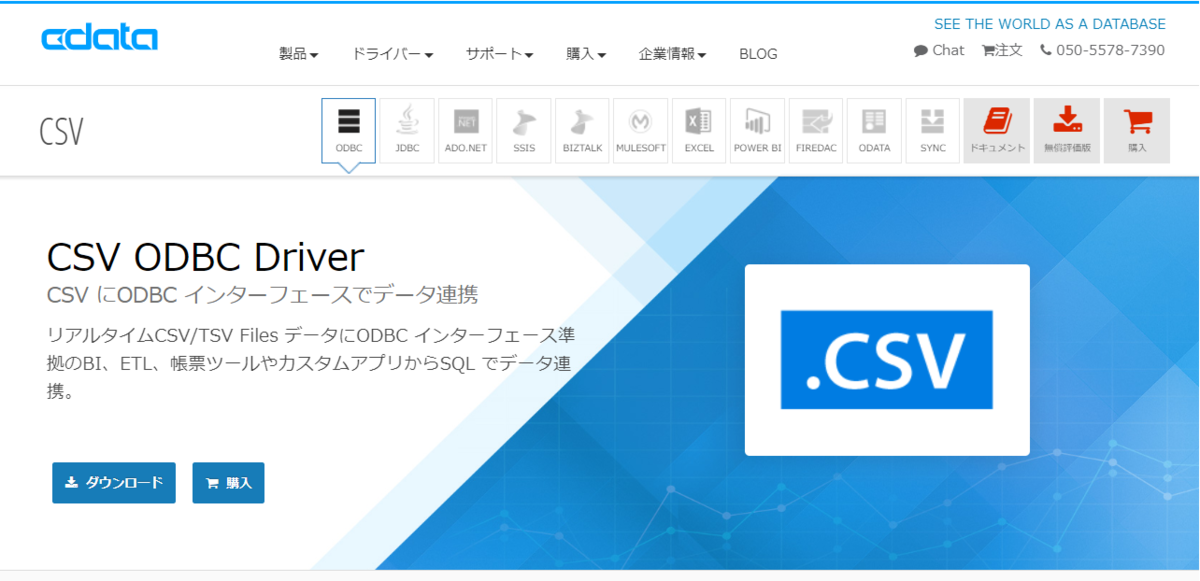Select the SSIS edition icon
1200x581 pixels.
[x=524, y=130]
